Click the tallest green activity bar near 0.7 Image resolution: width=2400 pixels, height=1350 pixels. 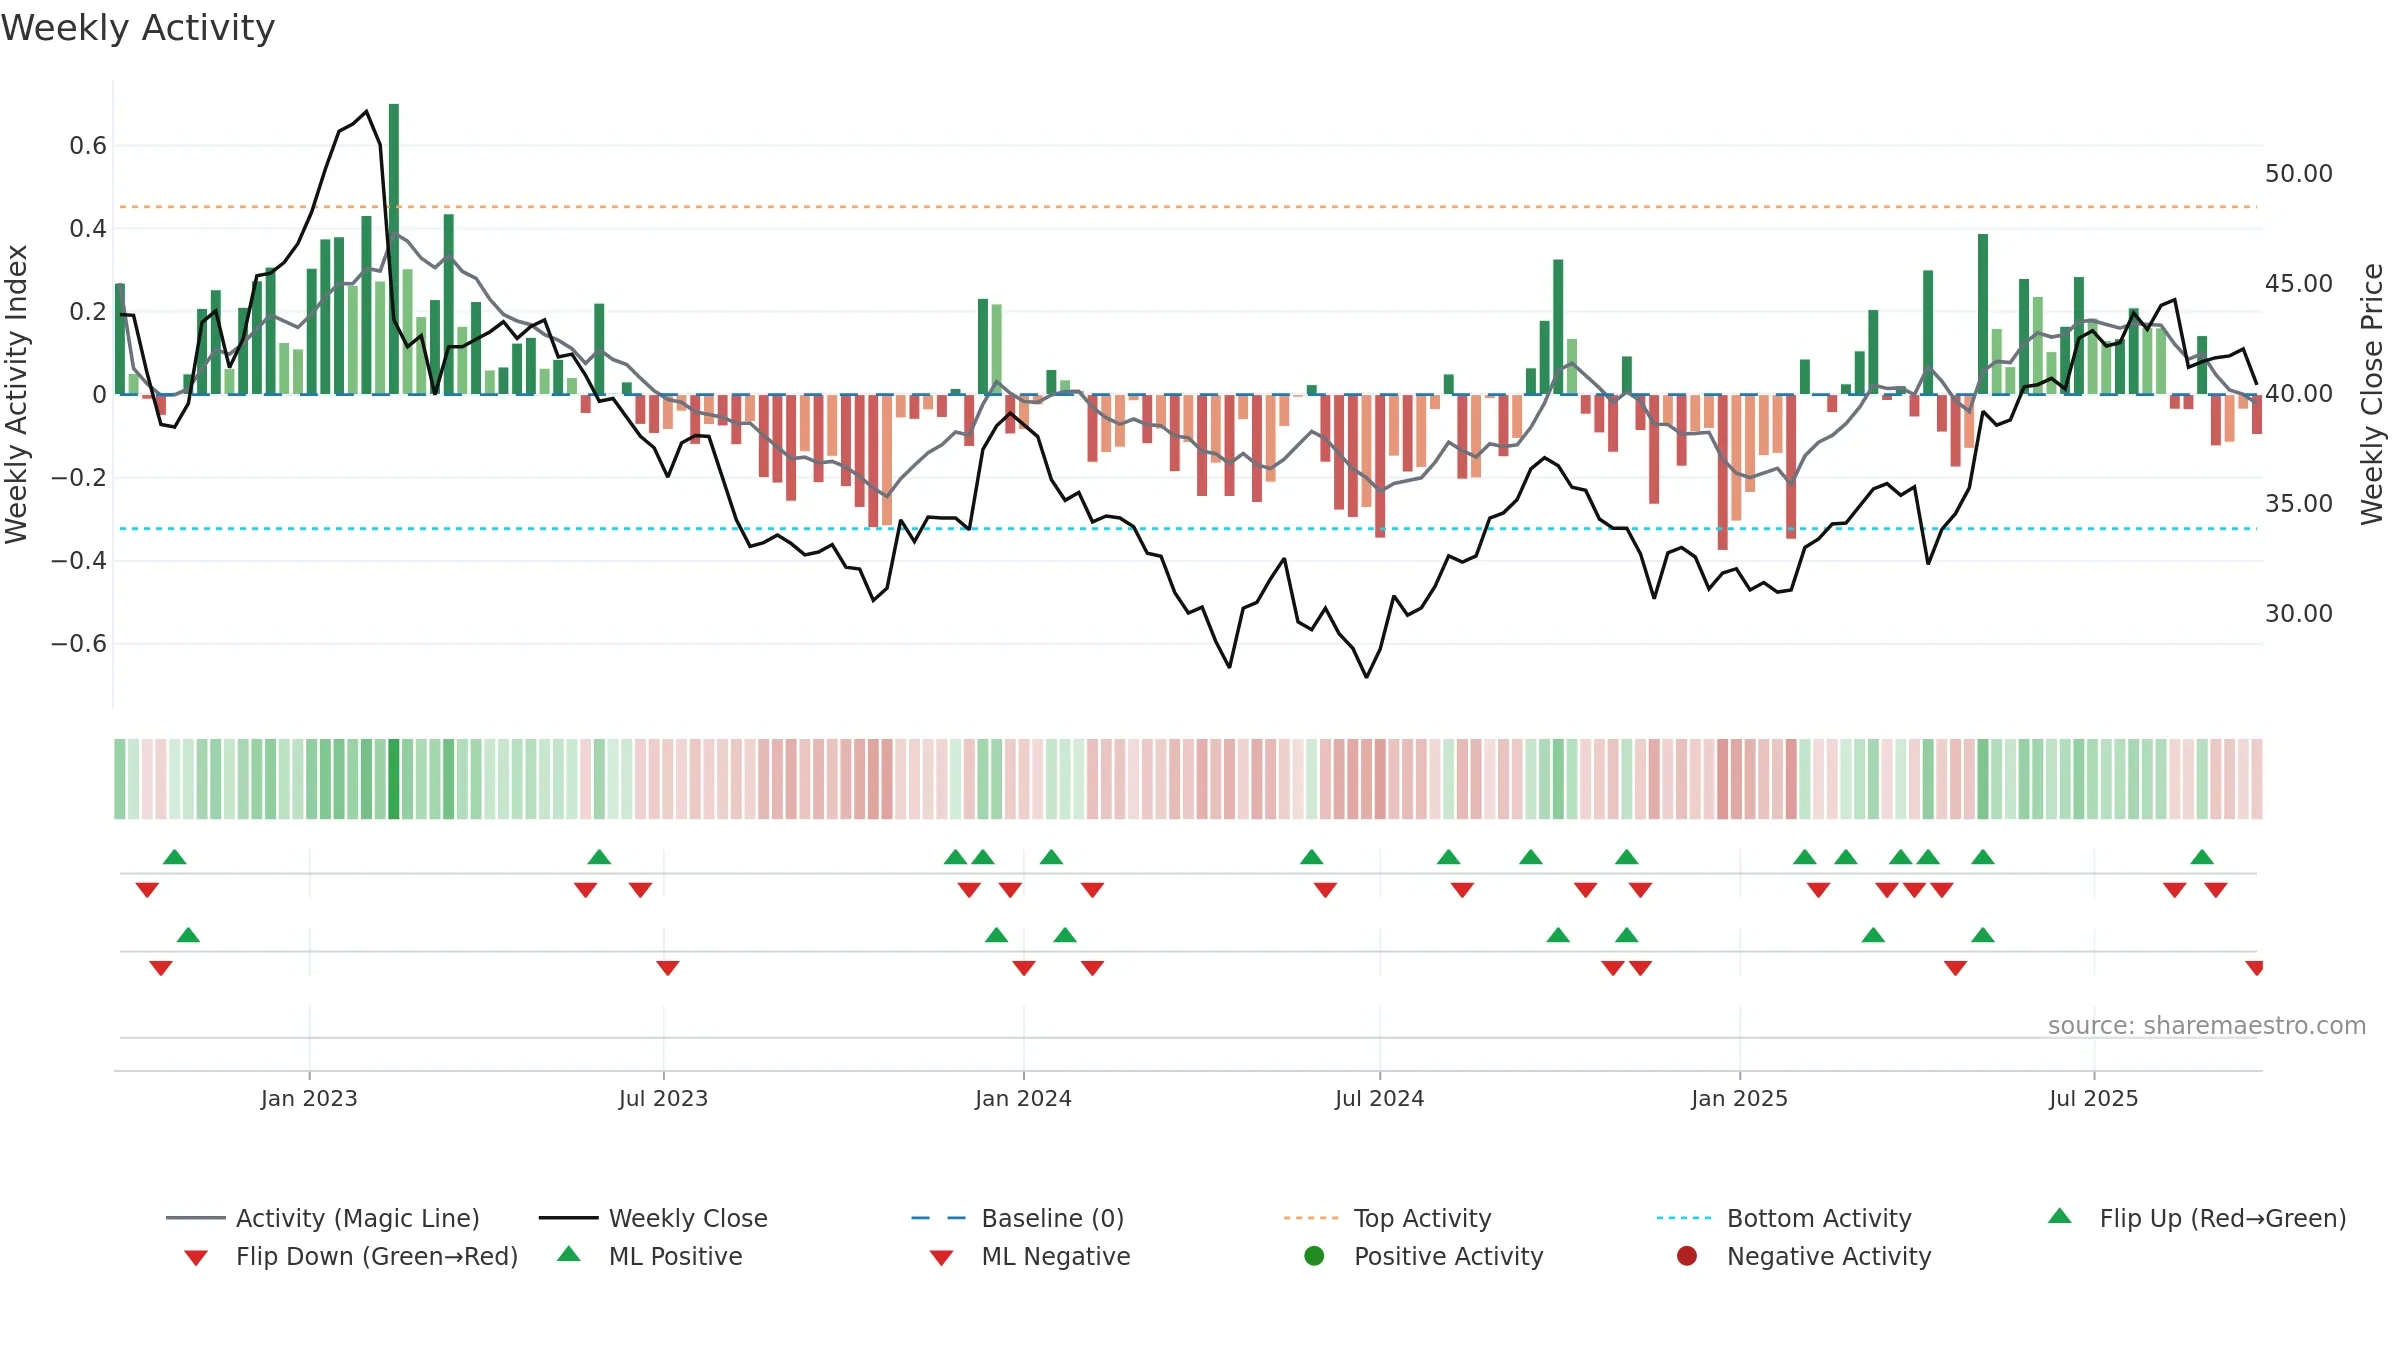(x=394, y=249)
